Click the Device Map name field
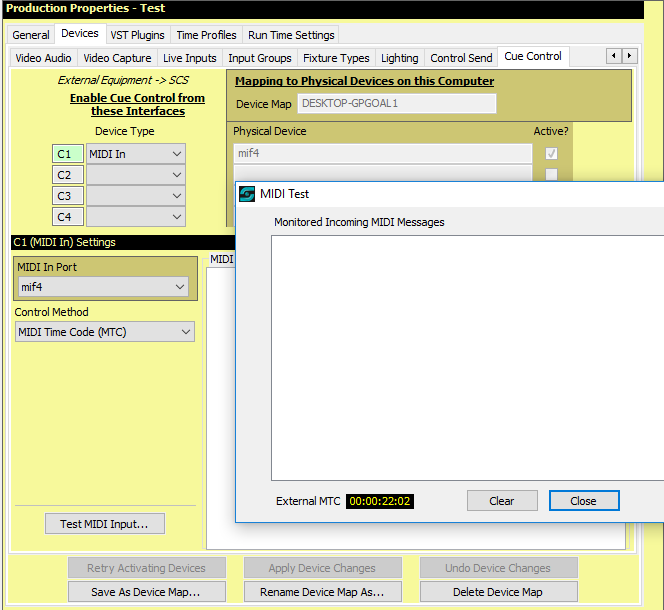The width and height of the screenshot is (664, 610). coord(396,104)
